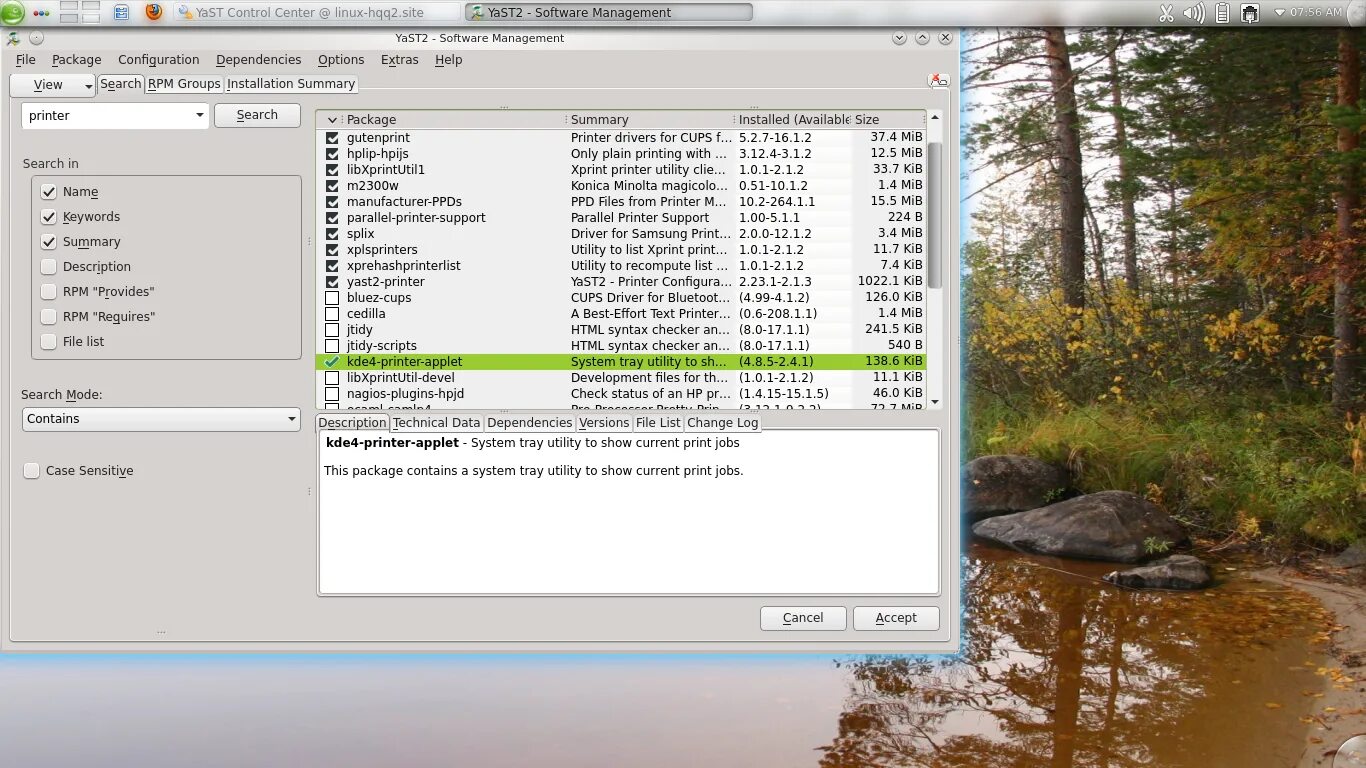Open the Package menu
Viewport: 1366px width, 768px height.
coord(77,60)
